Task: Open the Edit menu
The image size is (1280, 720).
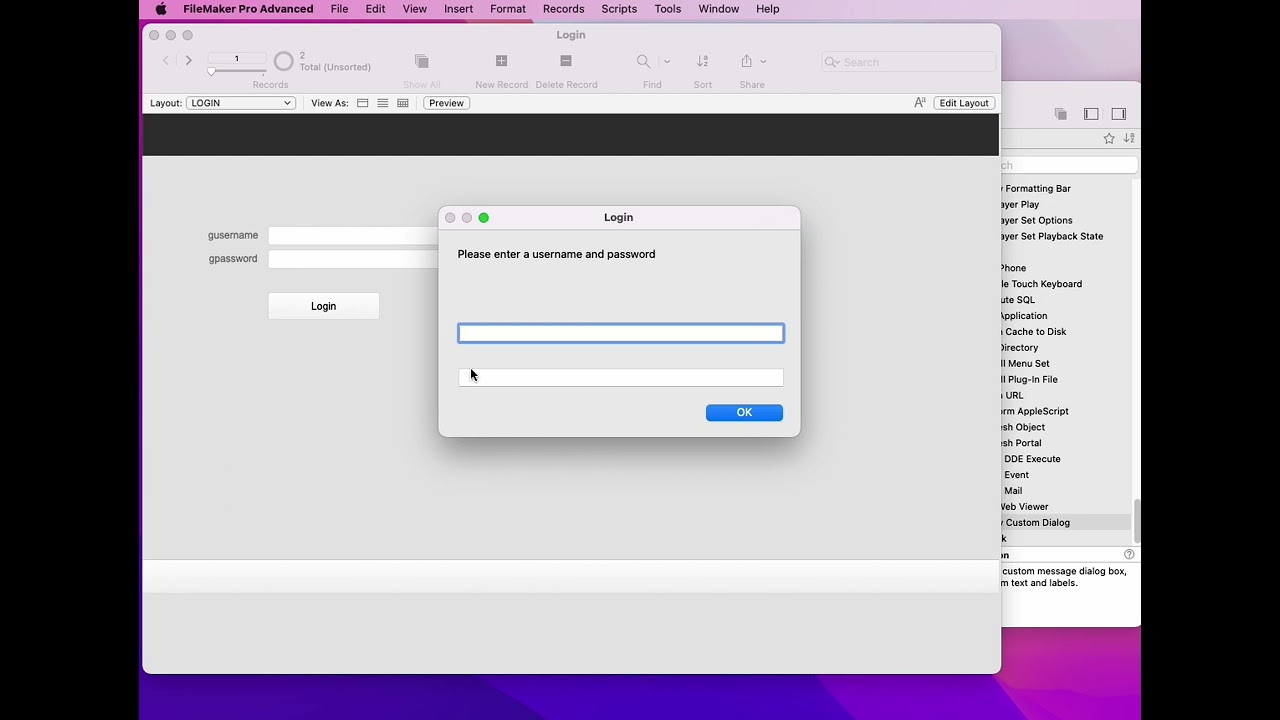Action: [375, 9]
